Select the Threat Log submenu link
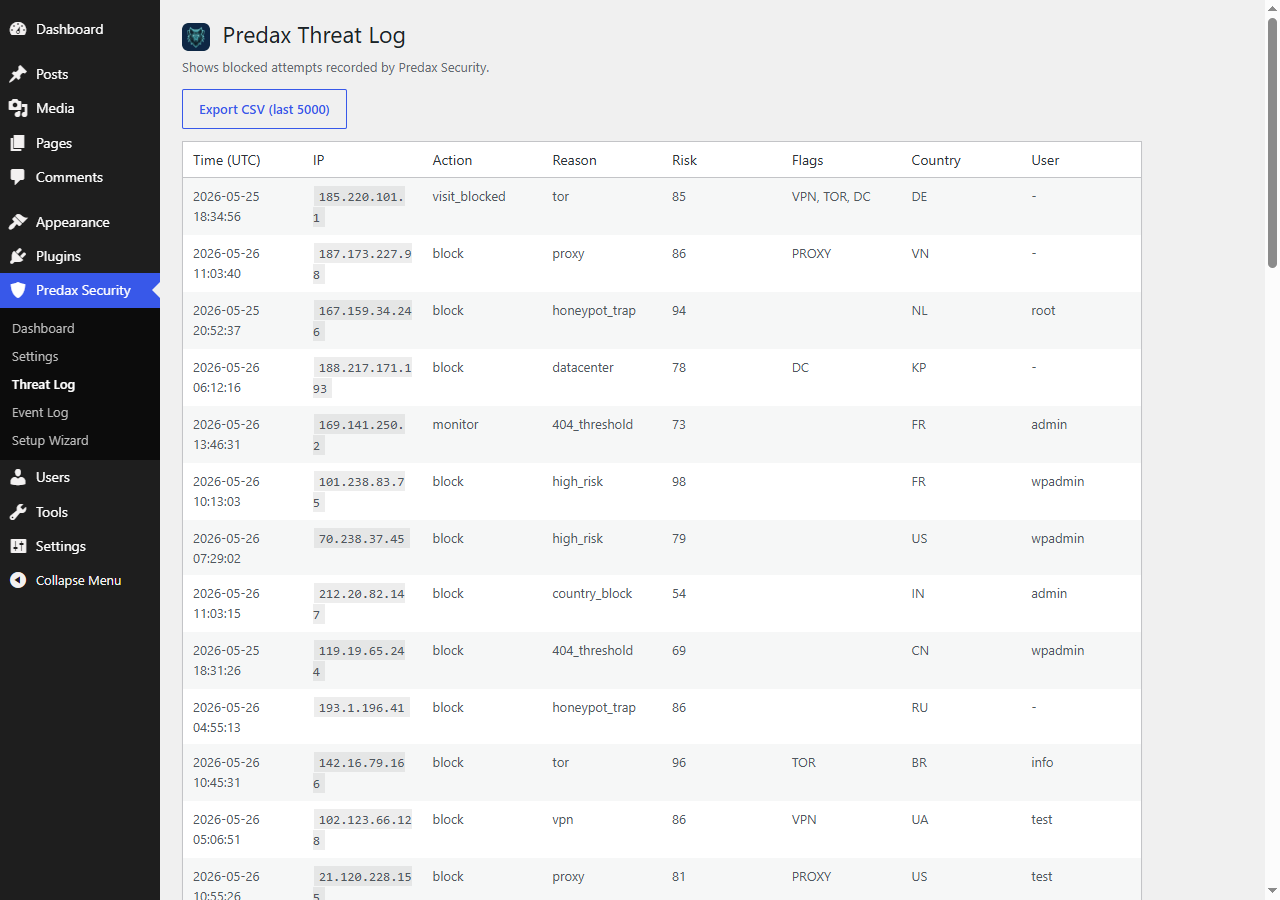Image resolution: width=1280 pixels, height=900 pixels. tap(43, 384)
